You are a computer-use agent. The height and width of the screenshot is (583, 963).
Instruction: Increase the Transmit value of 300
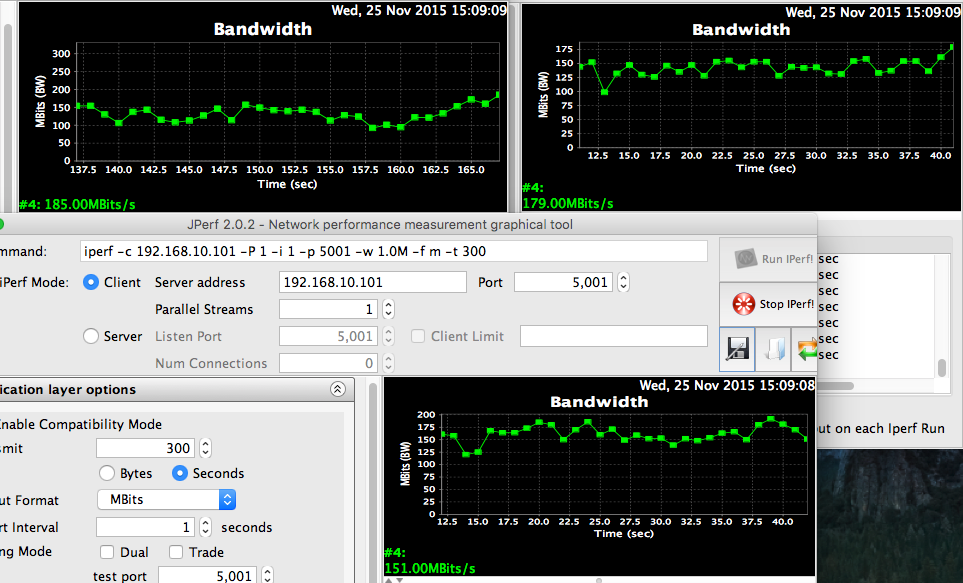click(x=206, y=444)
